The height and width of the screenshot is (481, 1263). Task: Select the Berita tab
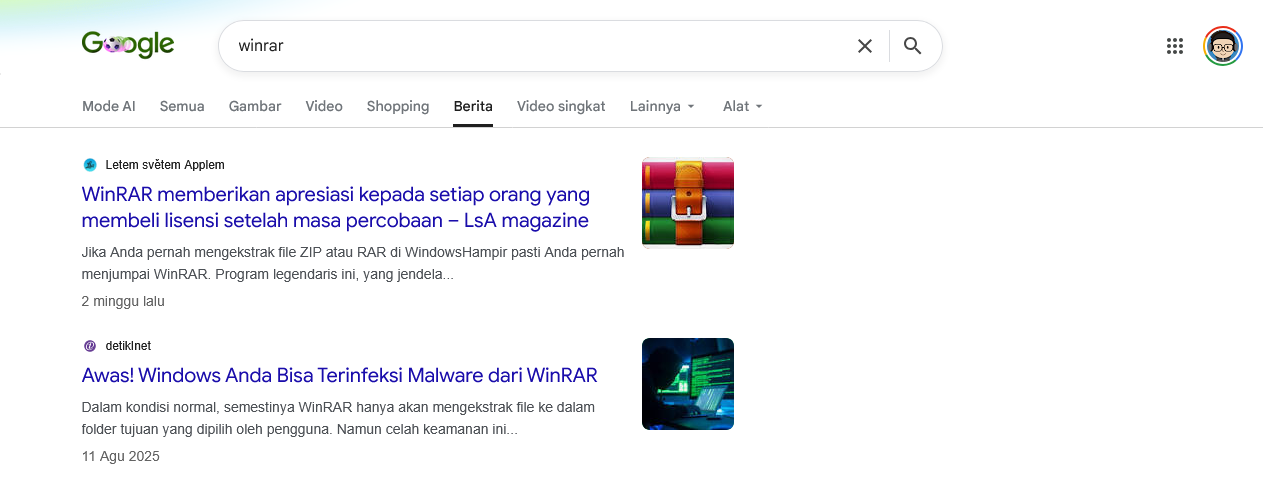[473, 106]
